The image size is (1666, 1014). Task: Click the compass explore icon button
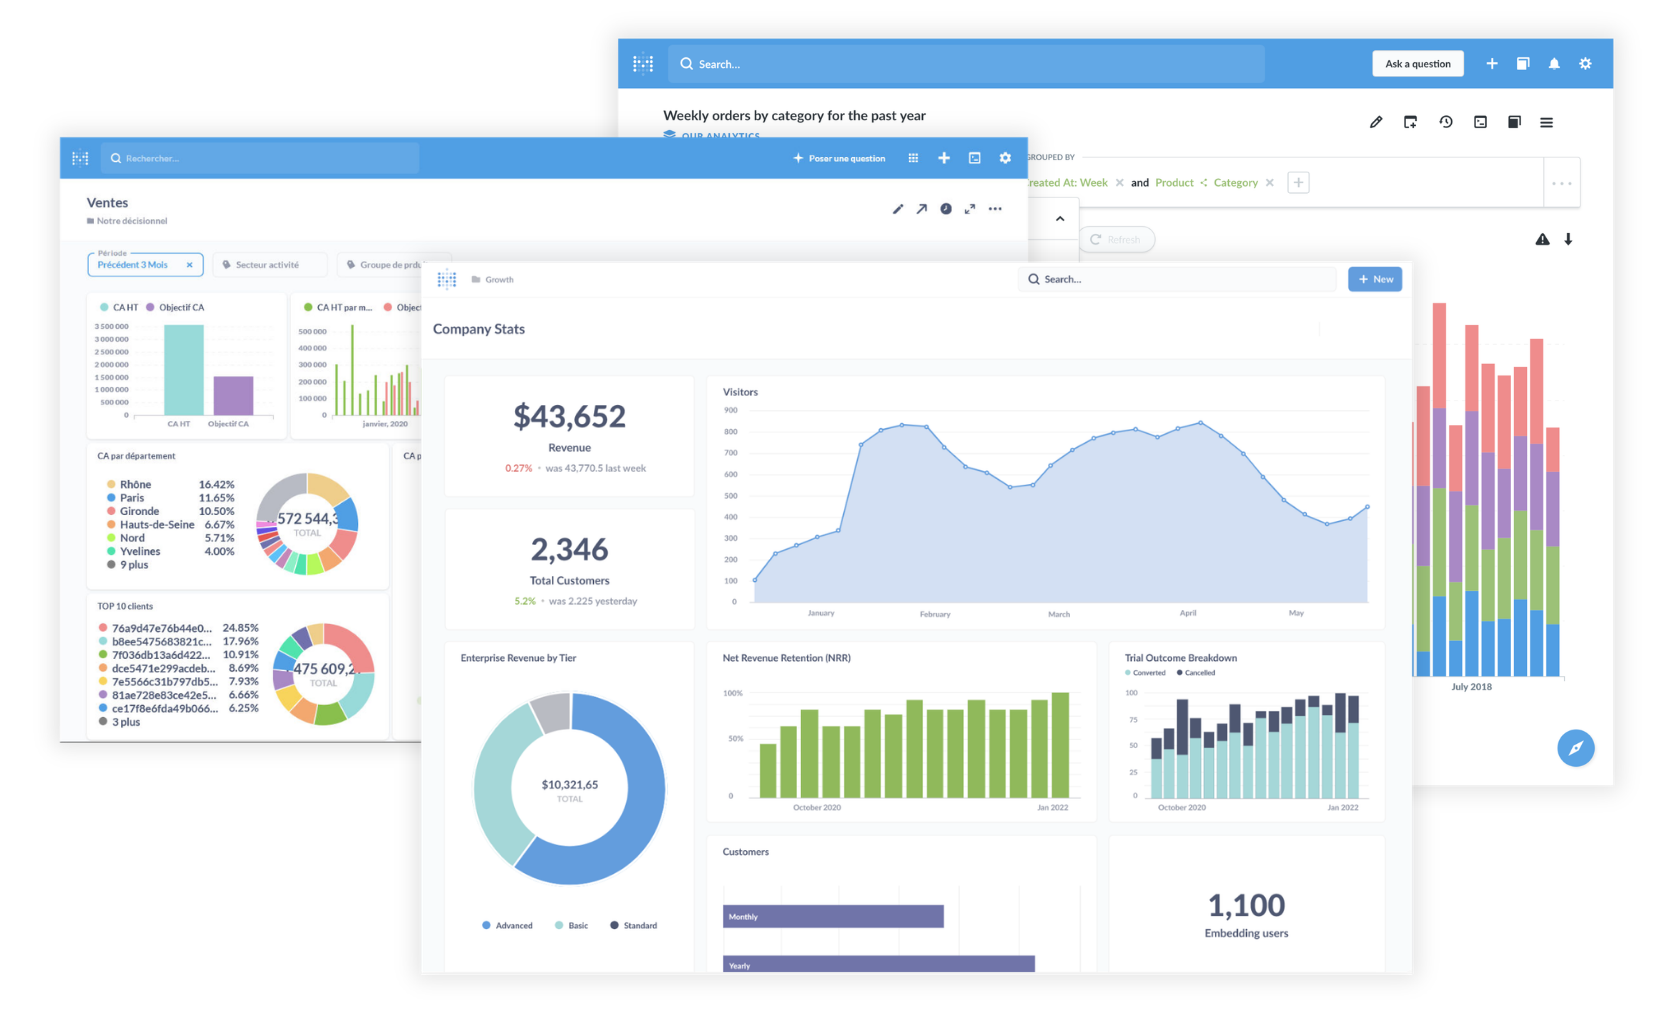point(1576,748)
